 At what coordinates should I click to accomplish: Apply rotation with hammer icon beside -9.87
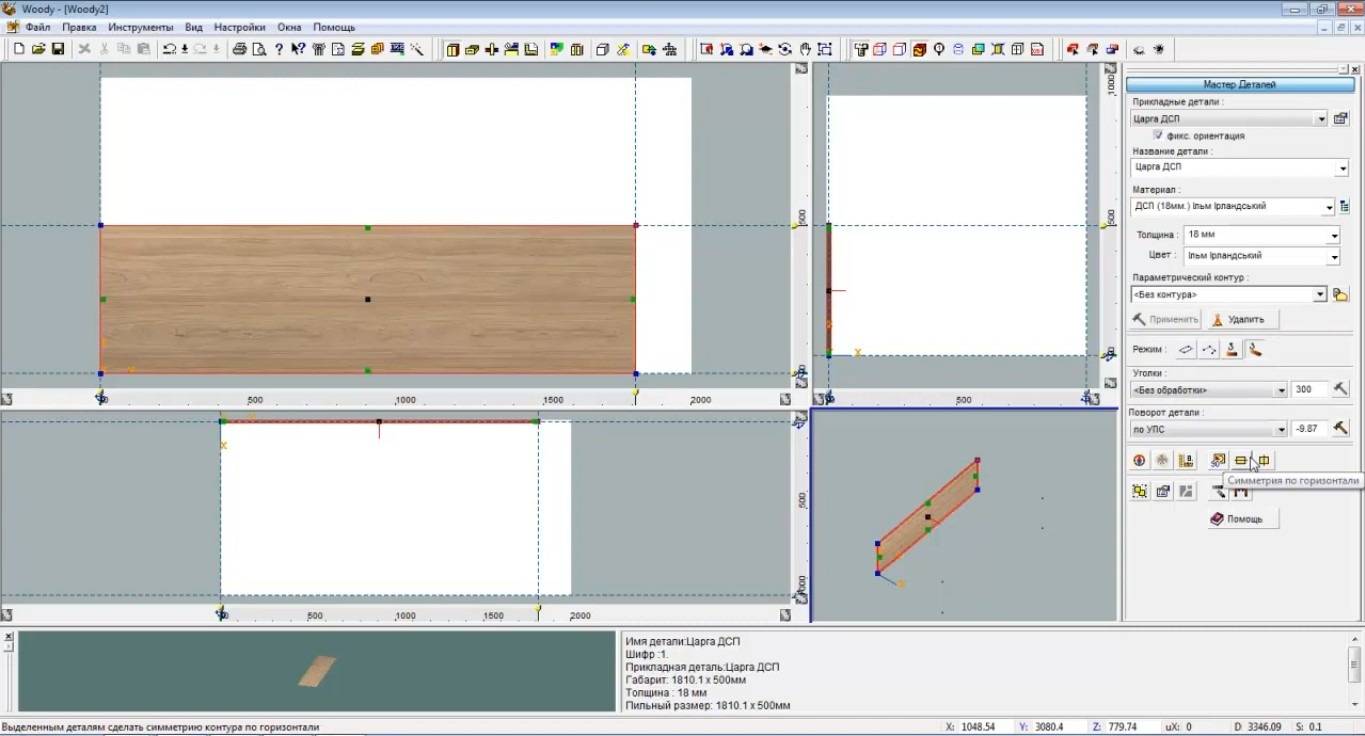point(1341,429)
